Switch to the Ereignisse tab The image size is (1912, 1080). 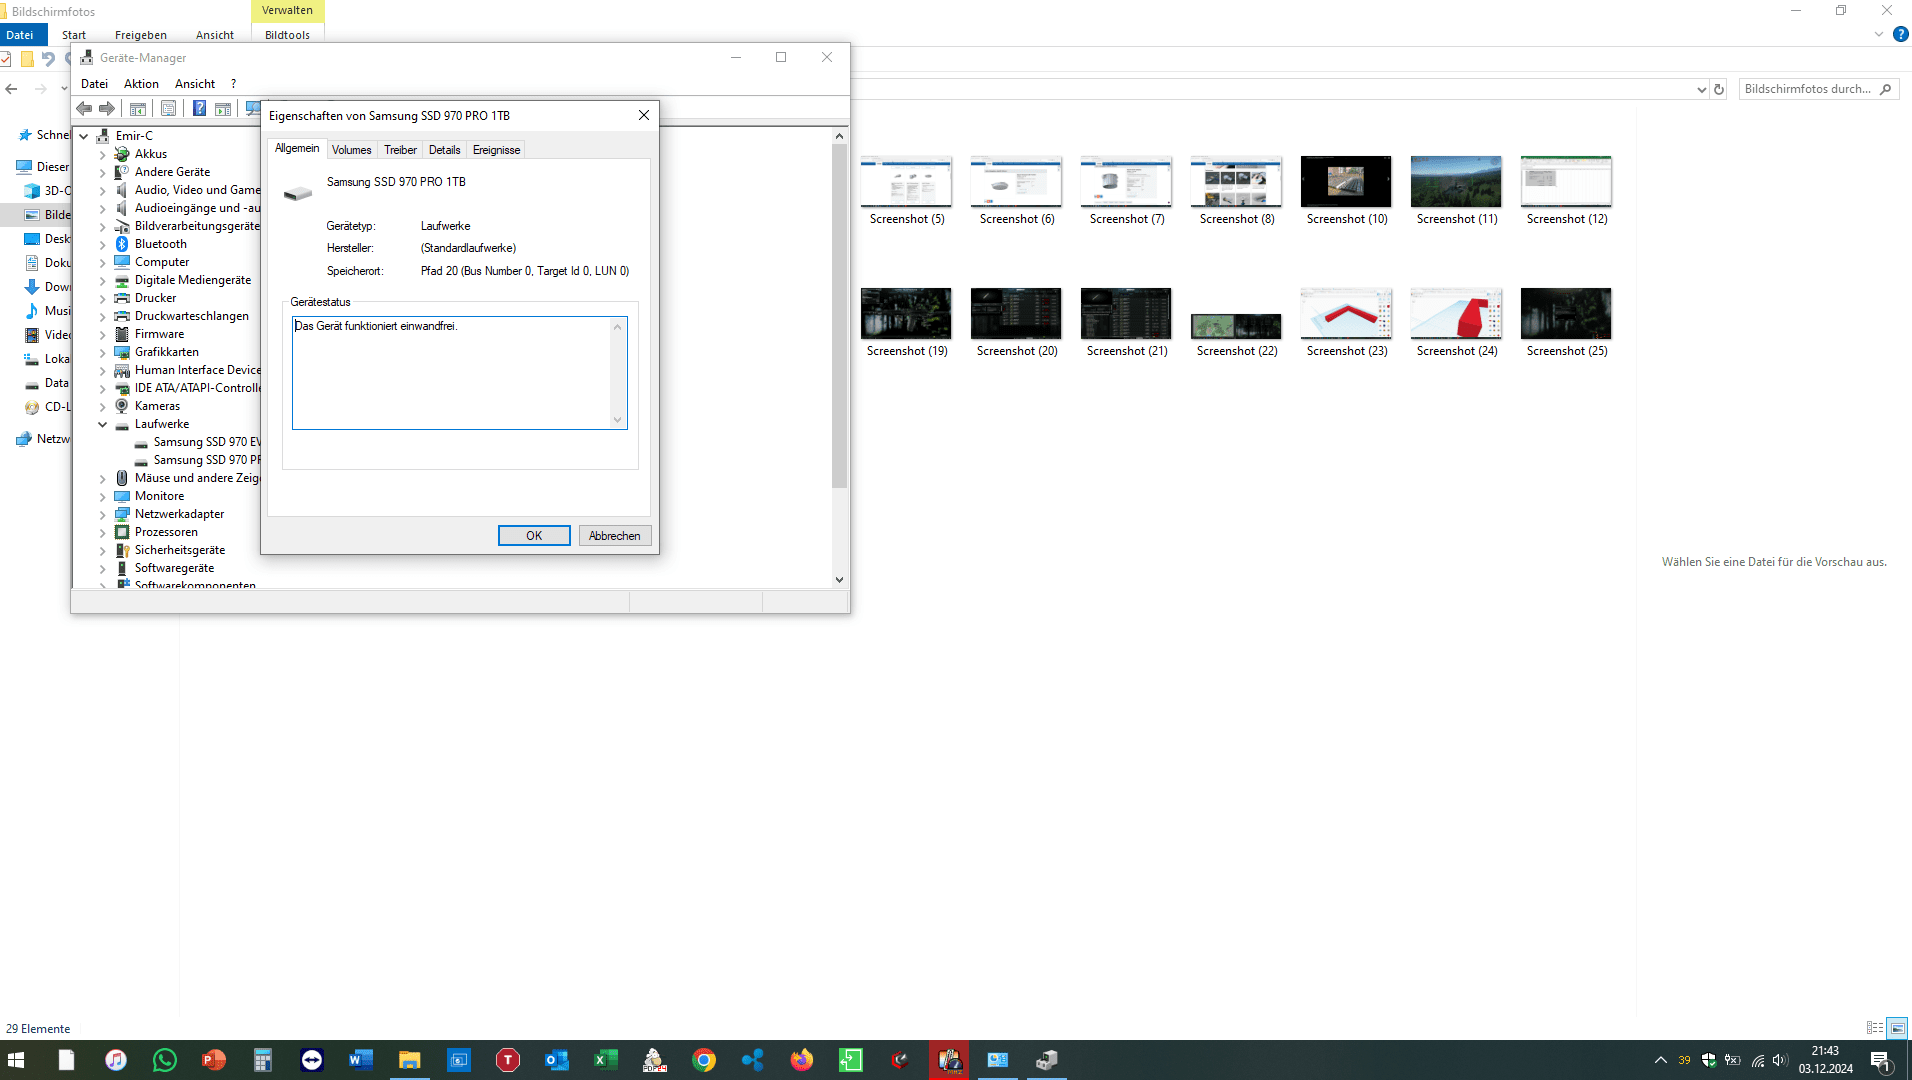[x=496, y=150]
